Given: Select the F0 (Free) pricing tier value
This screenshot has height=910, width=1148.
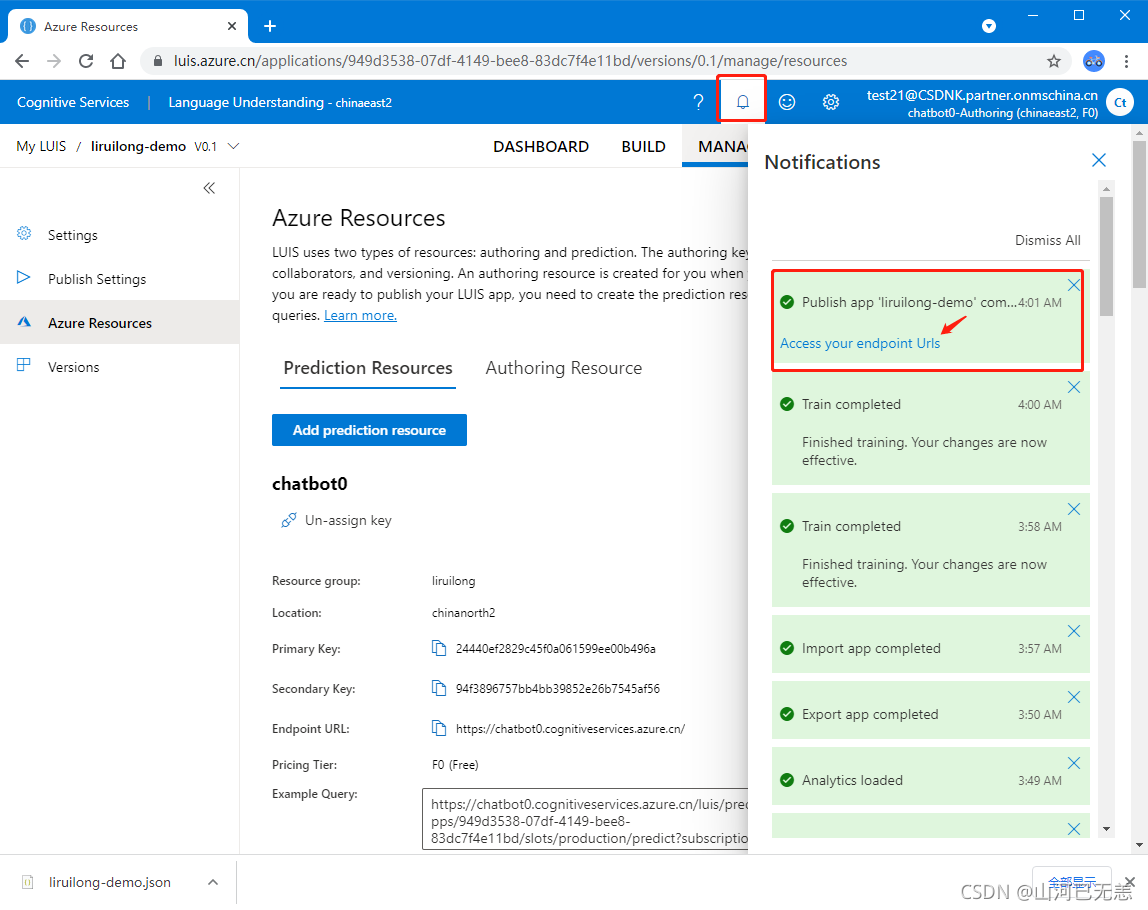Looking at the screenshot, I should pos(455,765).
